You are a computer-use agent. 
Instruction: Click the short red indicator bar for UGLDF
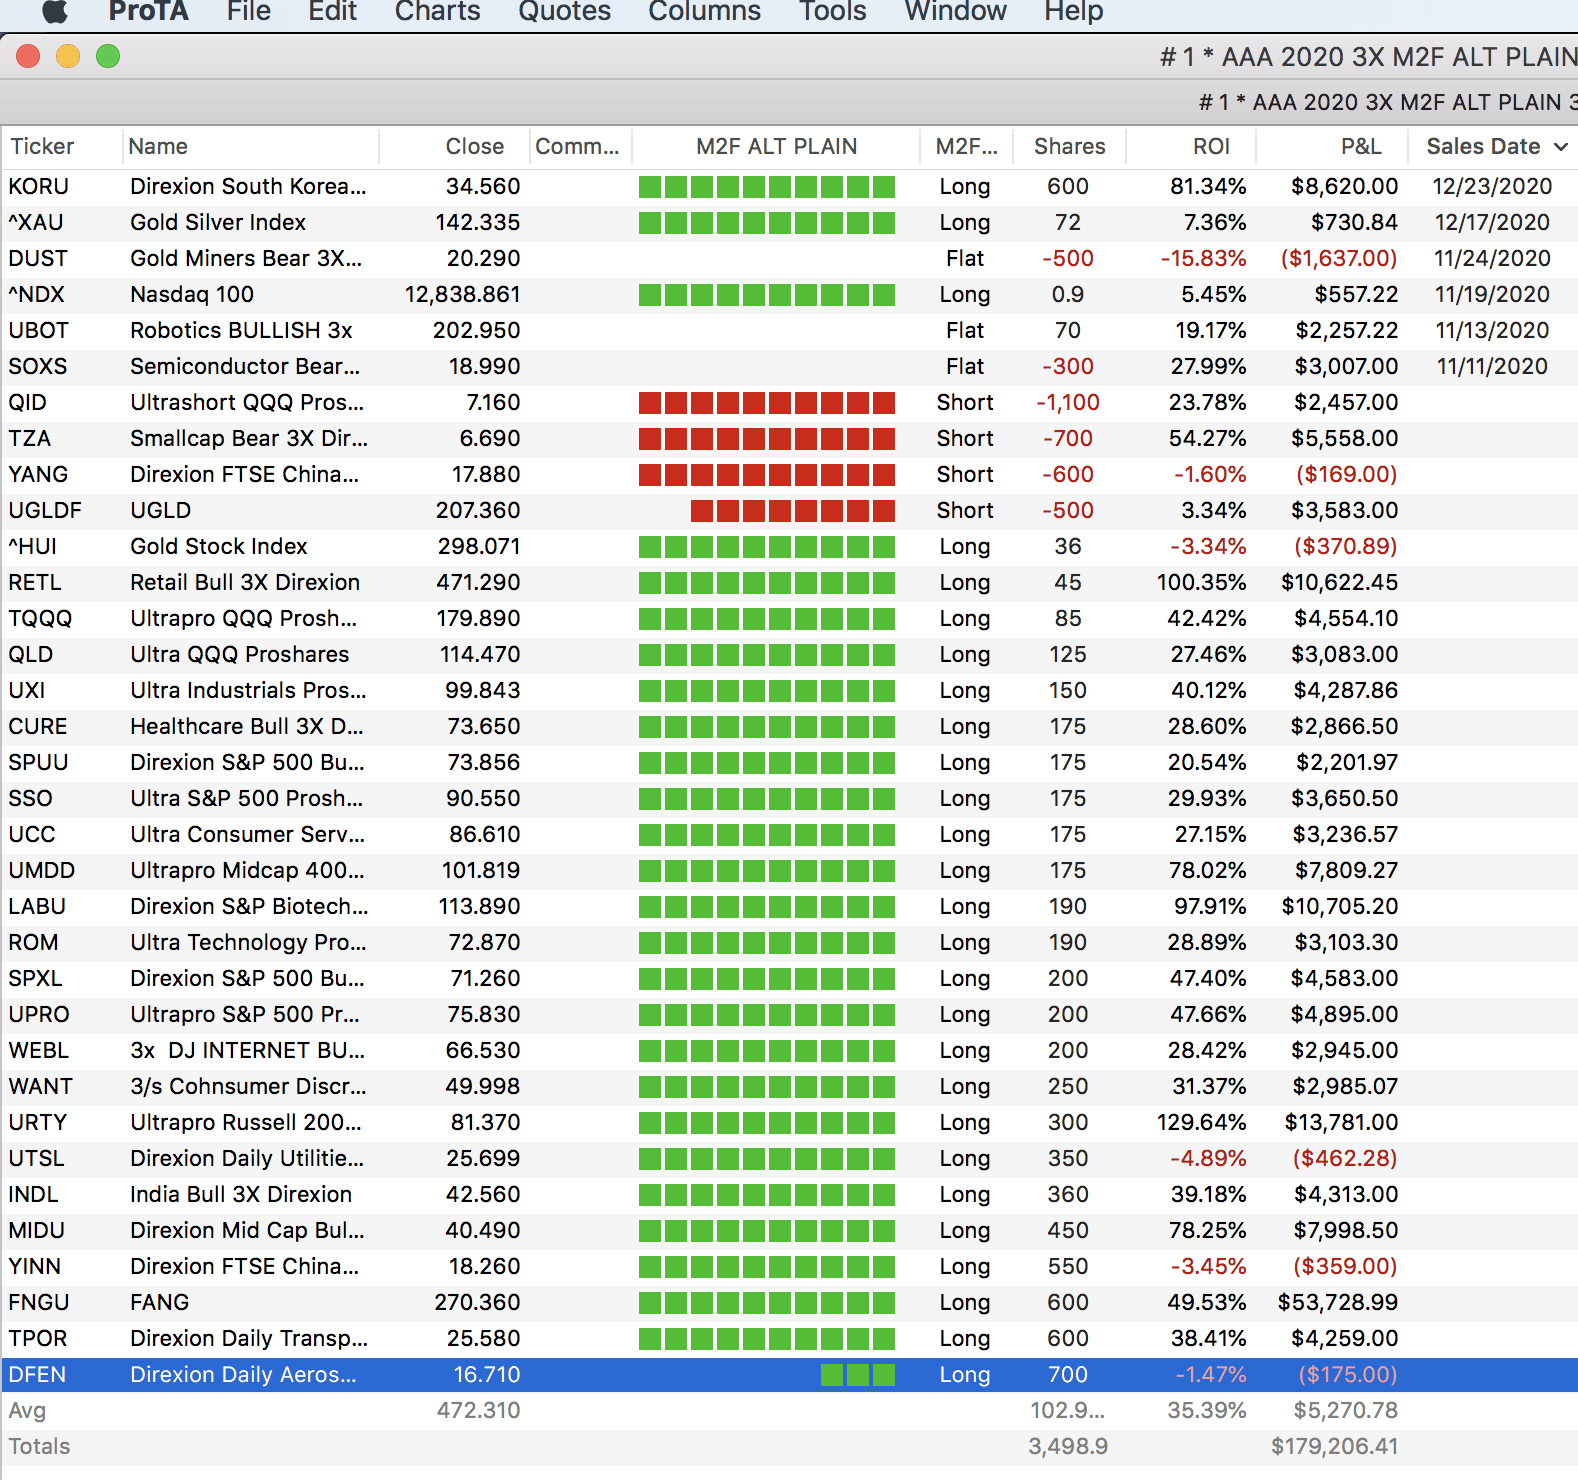tap(793, 510)
